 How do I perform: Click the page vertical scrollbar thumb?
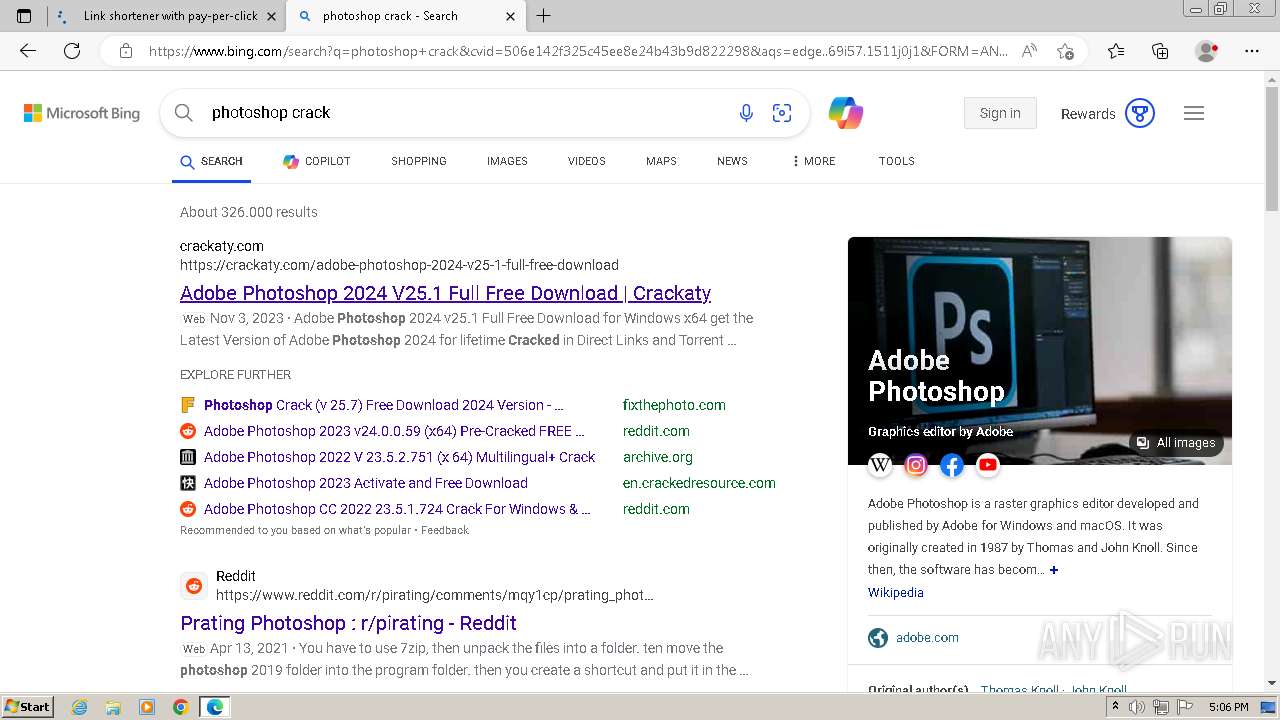coord(1272,147)
